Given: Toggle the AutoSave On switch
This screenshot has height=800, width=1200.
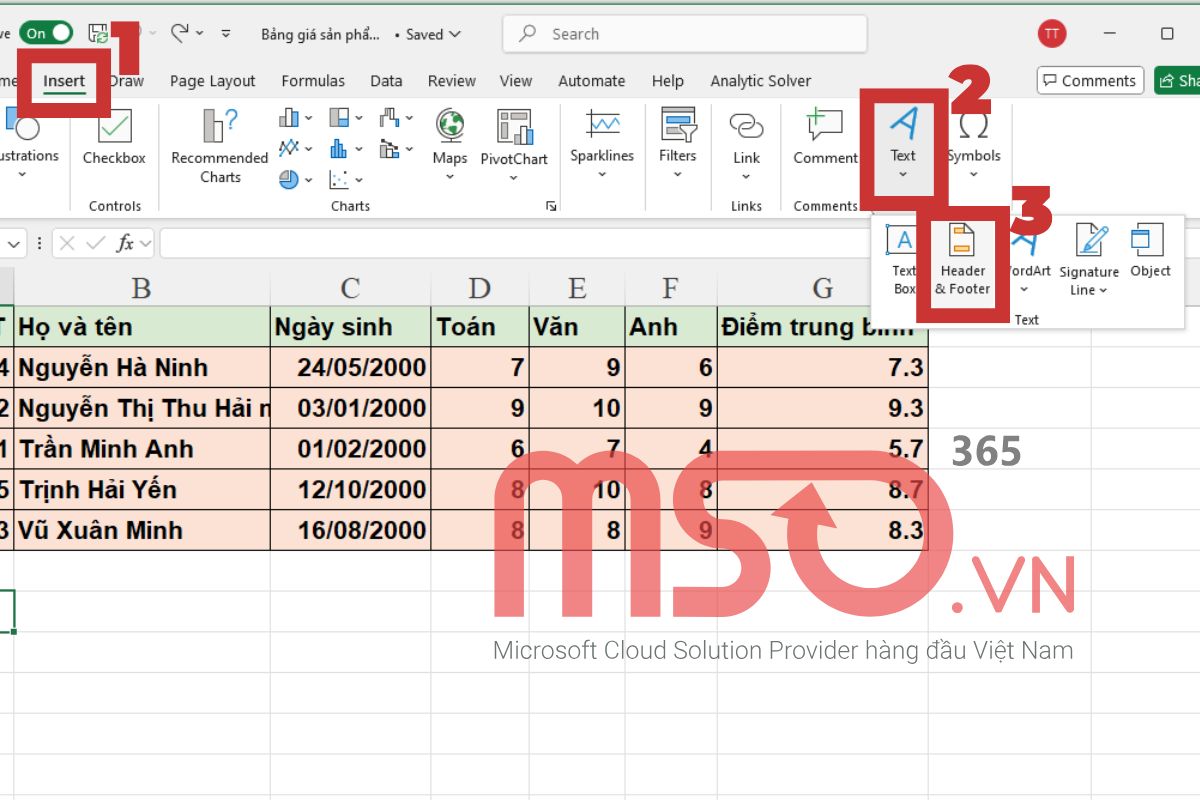Looking at the screenshot, I should (46, 33).
